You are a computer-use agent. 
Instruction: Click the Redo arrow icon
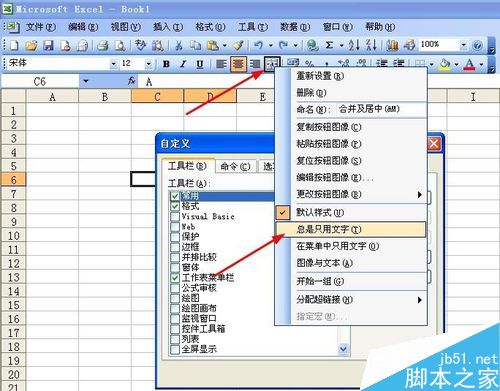click(284, 45)
